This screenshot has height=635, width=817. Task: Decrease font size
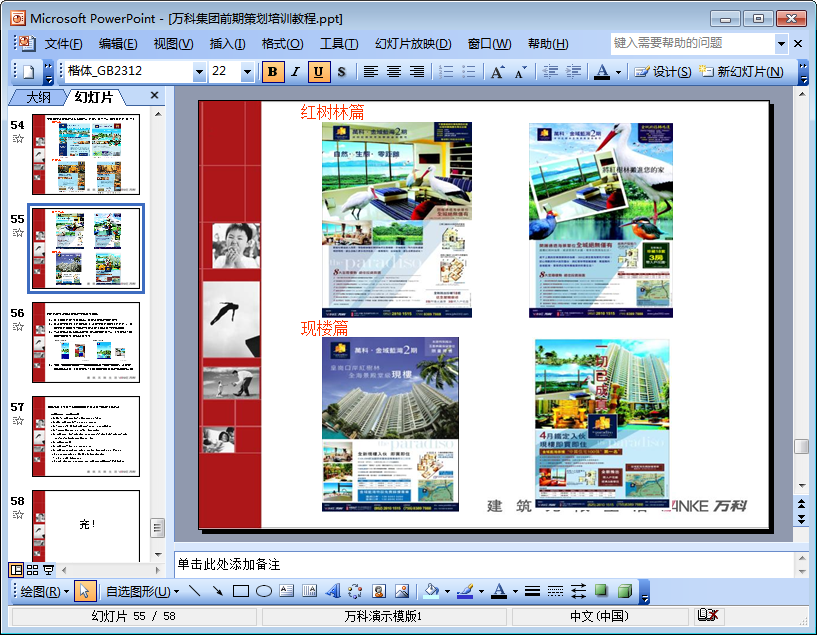coord(521,71)
